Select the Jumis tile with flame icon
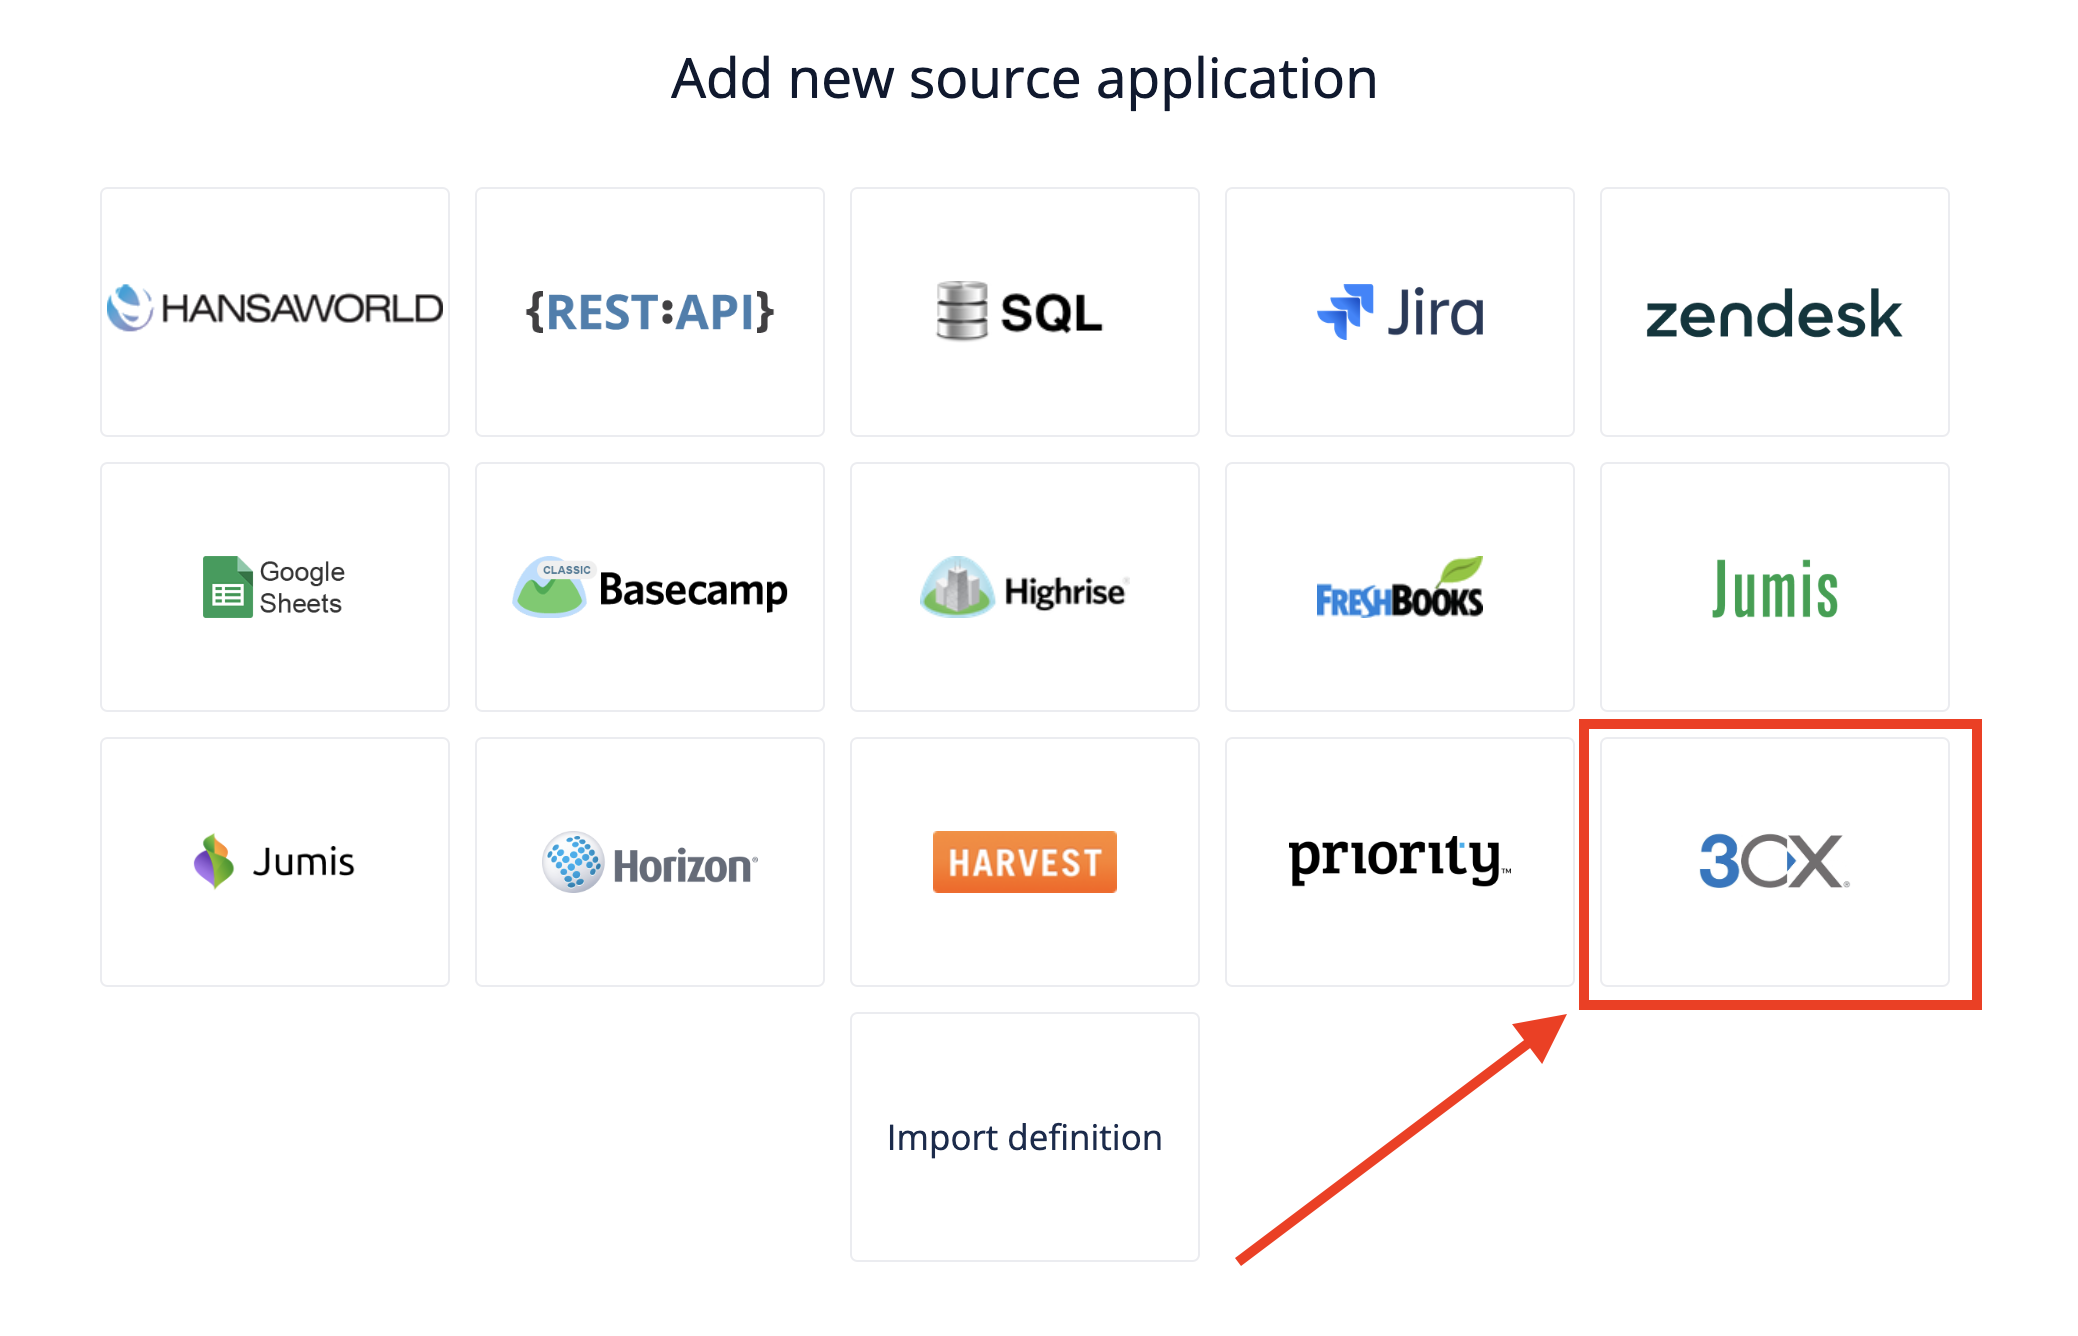 click(x=275, y=861)
